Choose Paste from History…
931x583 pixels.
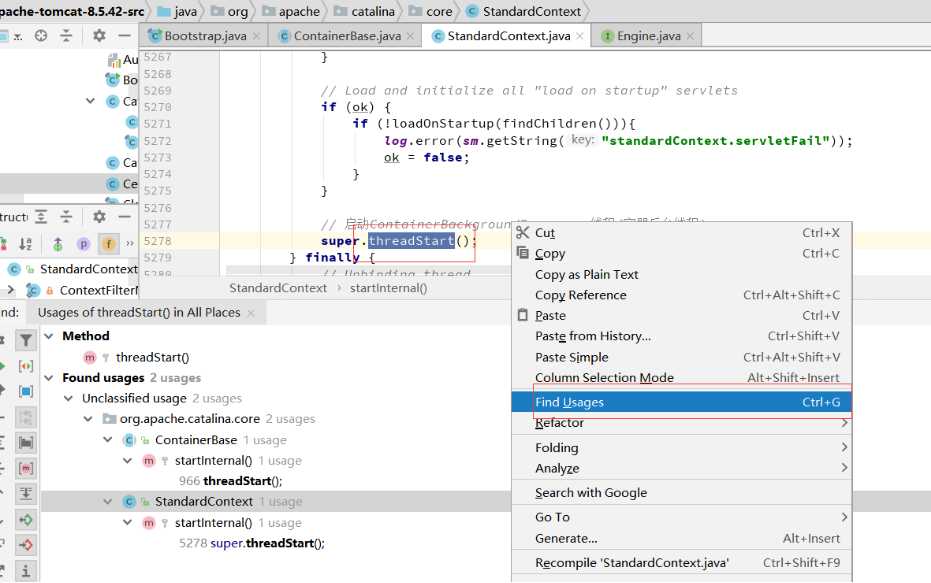point(682,336)
